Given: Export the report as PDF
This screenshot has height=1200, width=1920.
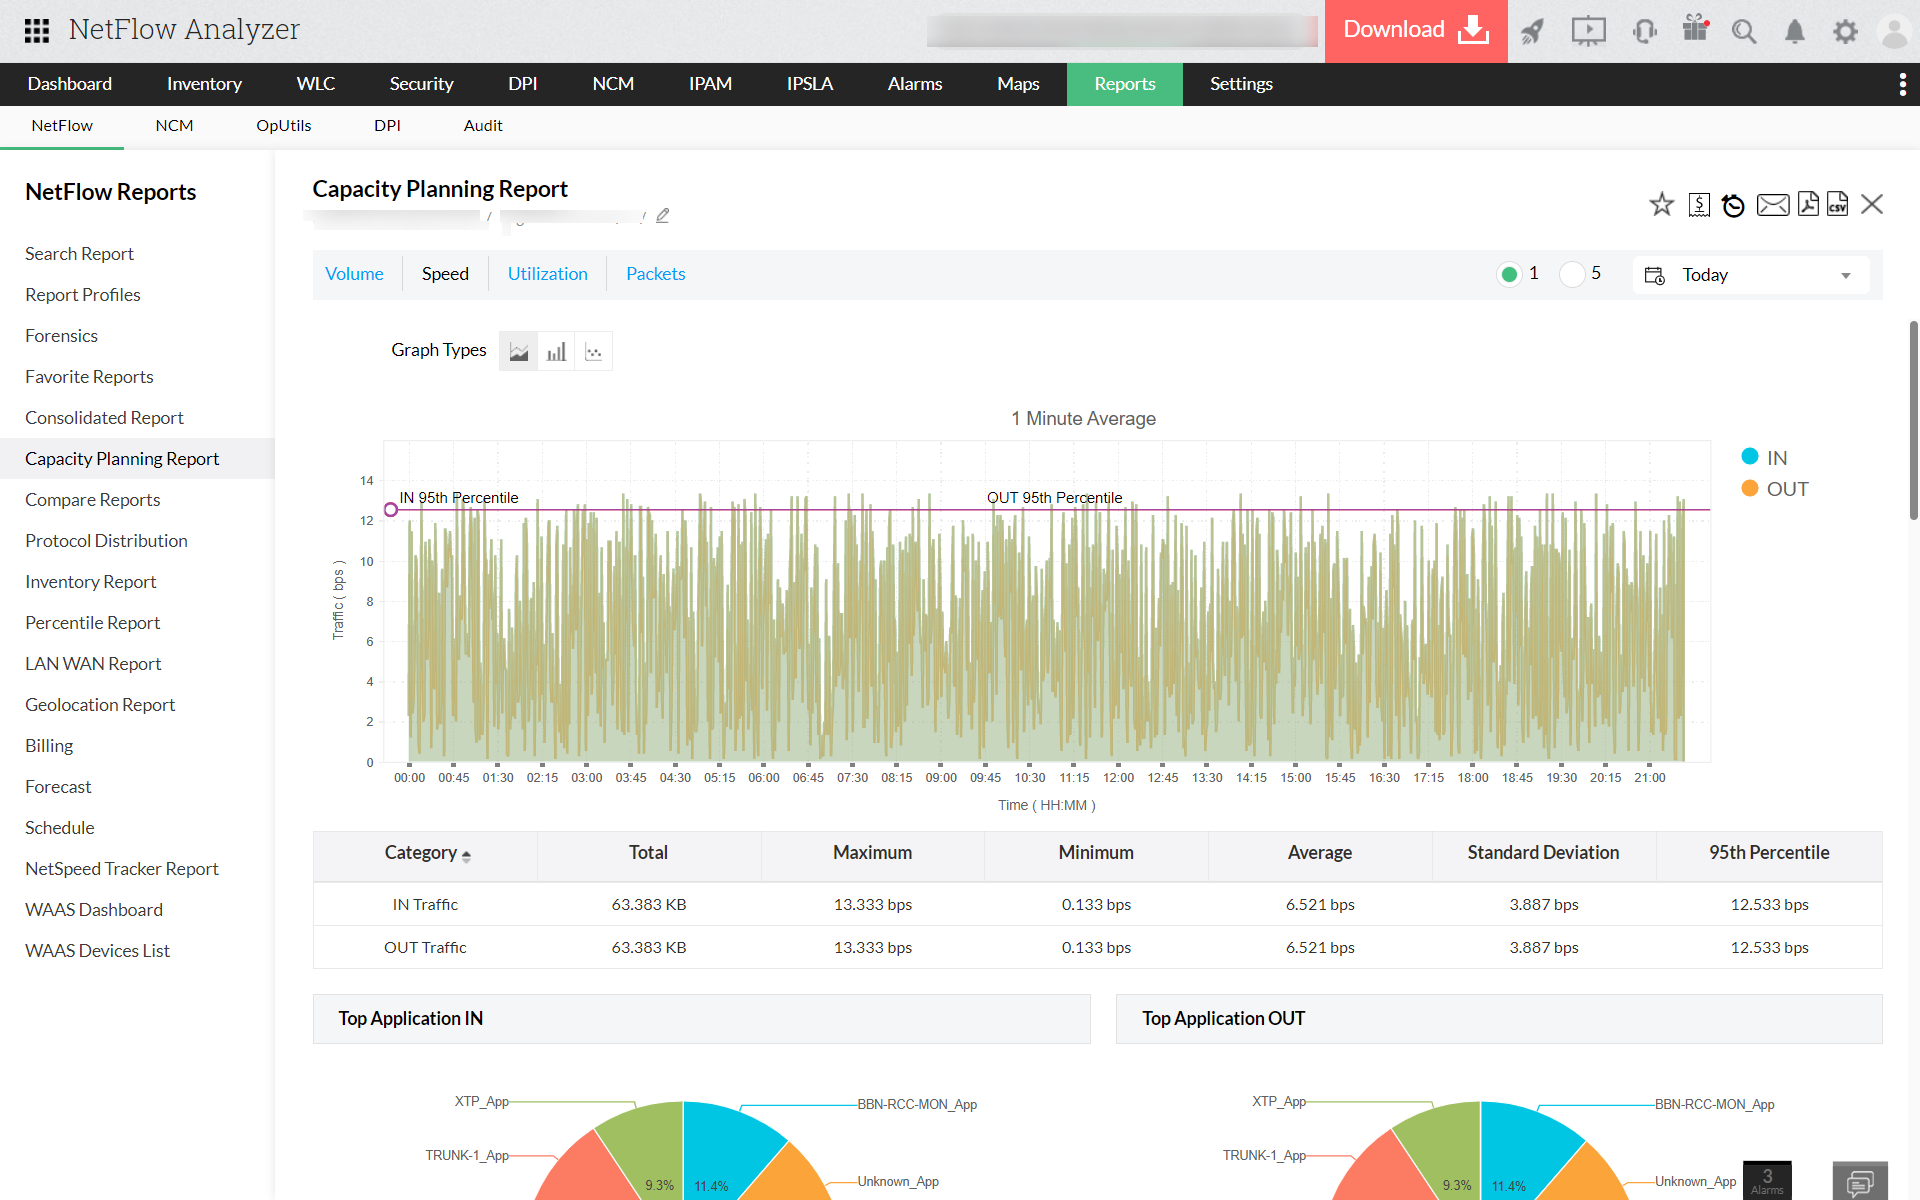Looking at the screenshot, I should (1808, 204).
